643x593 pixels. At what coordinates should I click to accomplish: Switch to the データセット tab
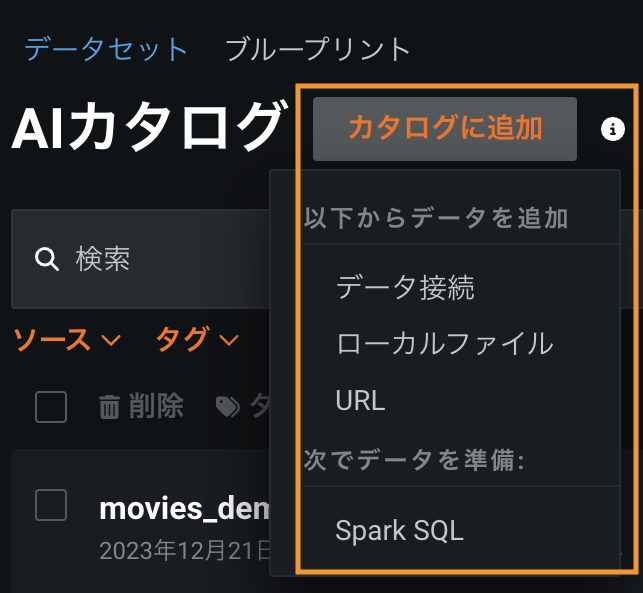coord(106,49)
